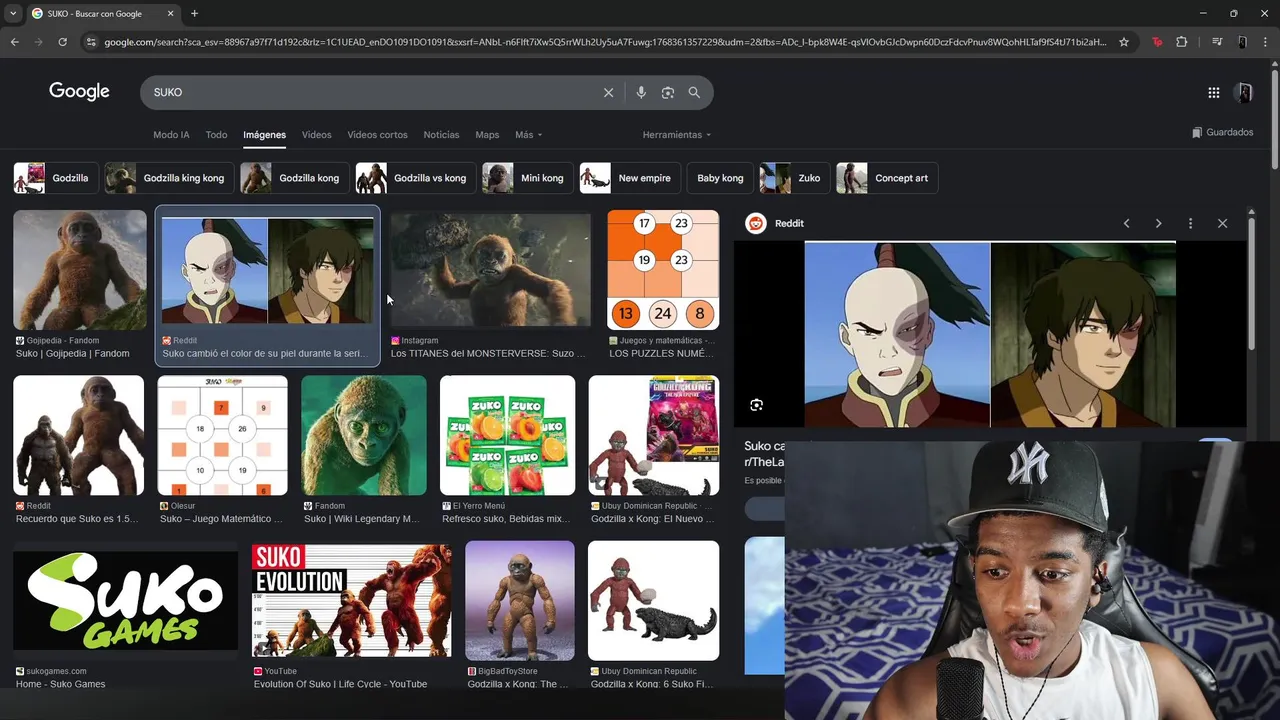Filter by New empire chip

[630, 178]
